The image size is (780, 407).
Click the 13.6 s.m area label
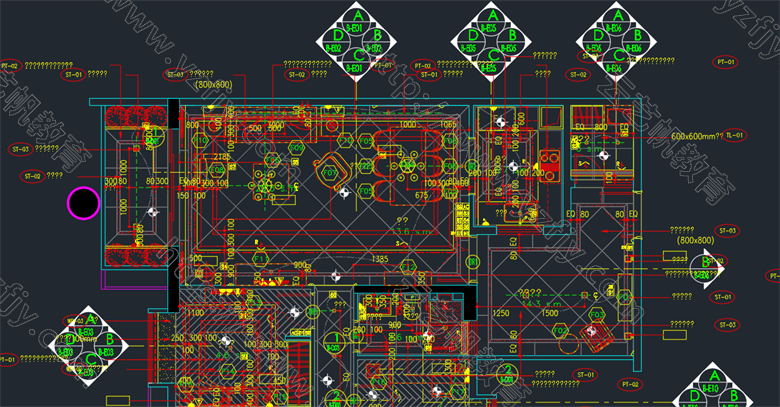point(414,231)
